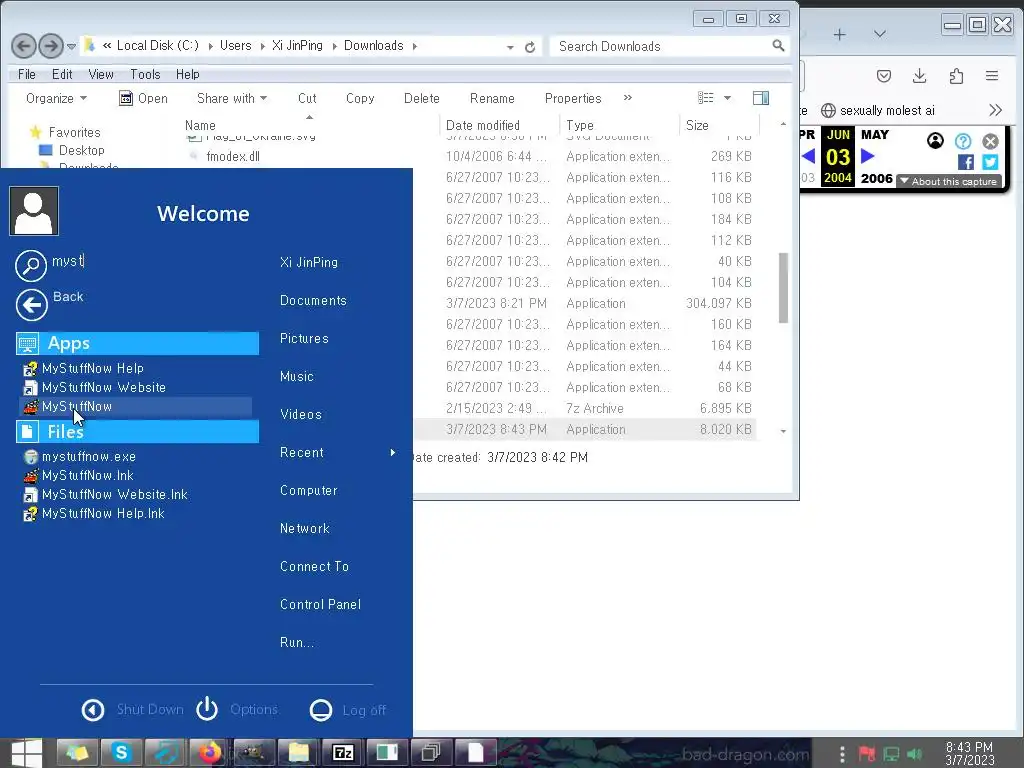Go to next Wayback capture arrow
The height and width of the screenshot is (768, 1024).
(867, 156)
